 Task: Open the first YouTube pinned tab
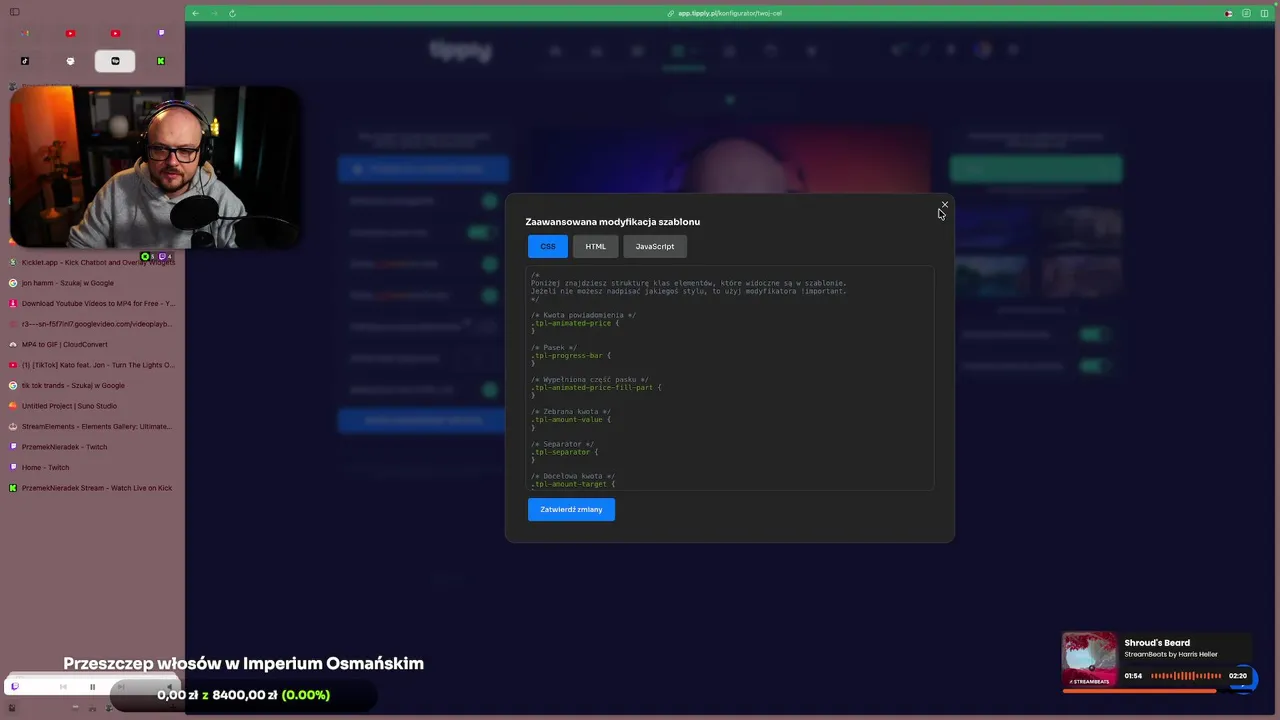(x=70, y=33)
